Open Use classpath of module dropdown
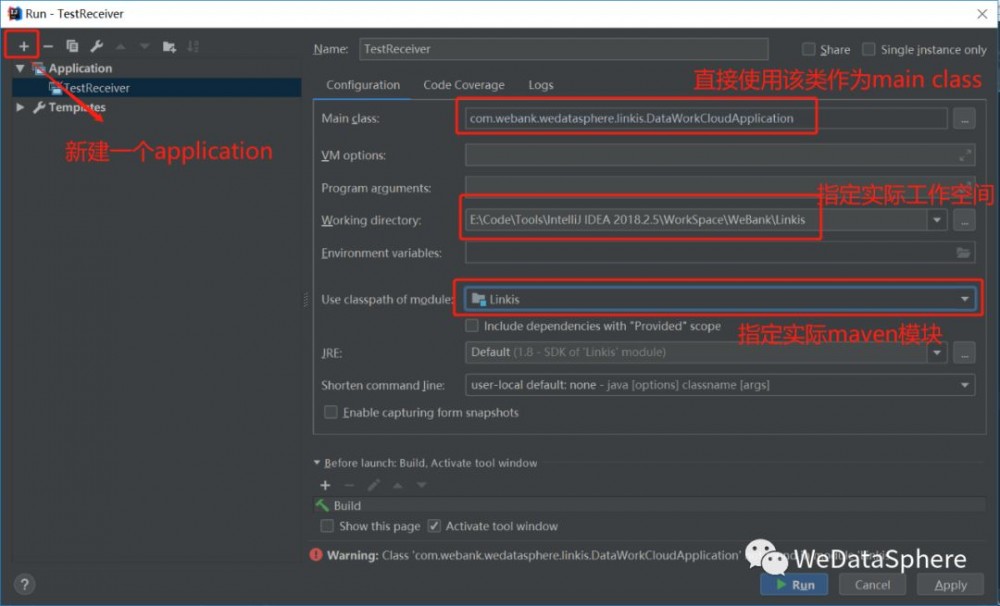This screenshot has height=606, width=1000. click(964, 299)
